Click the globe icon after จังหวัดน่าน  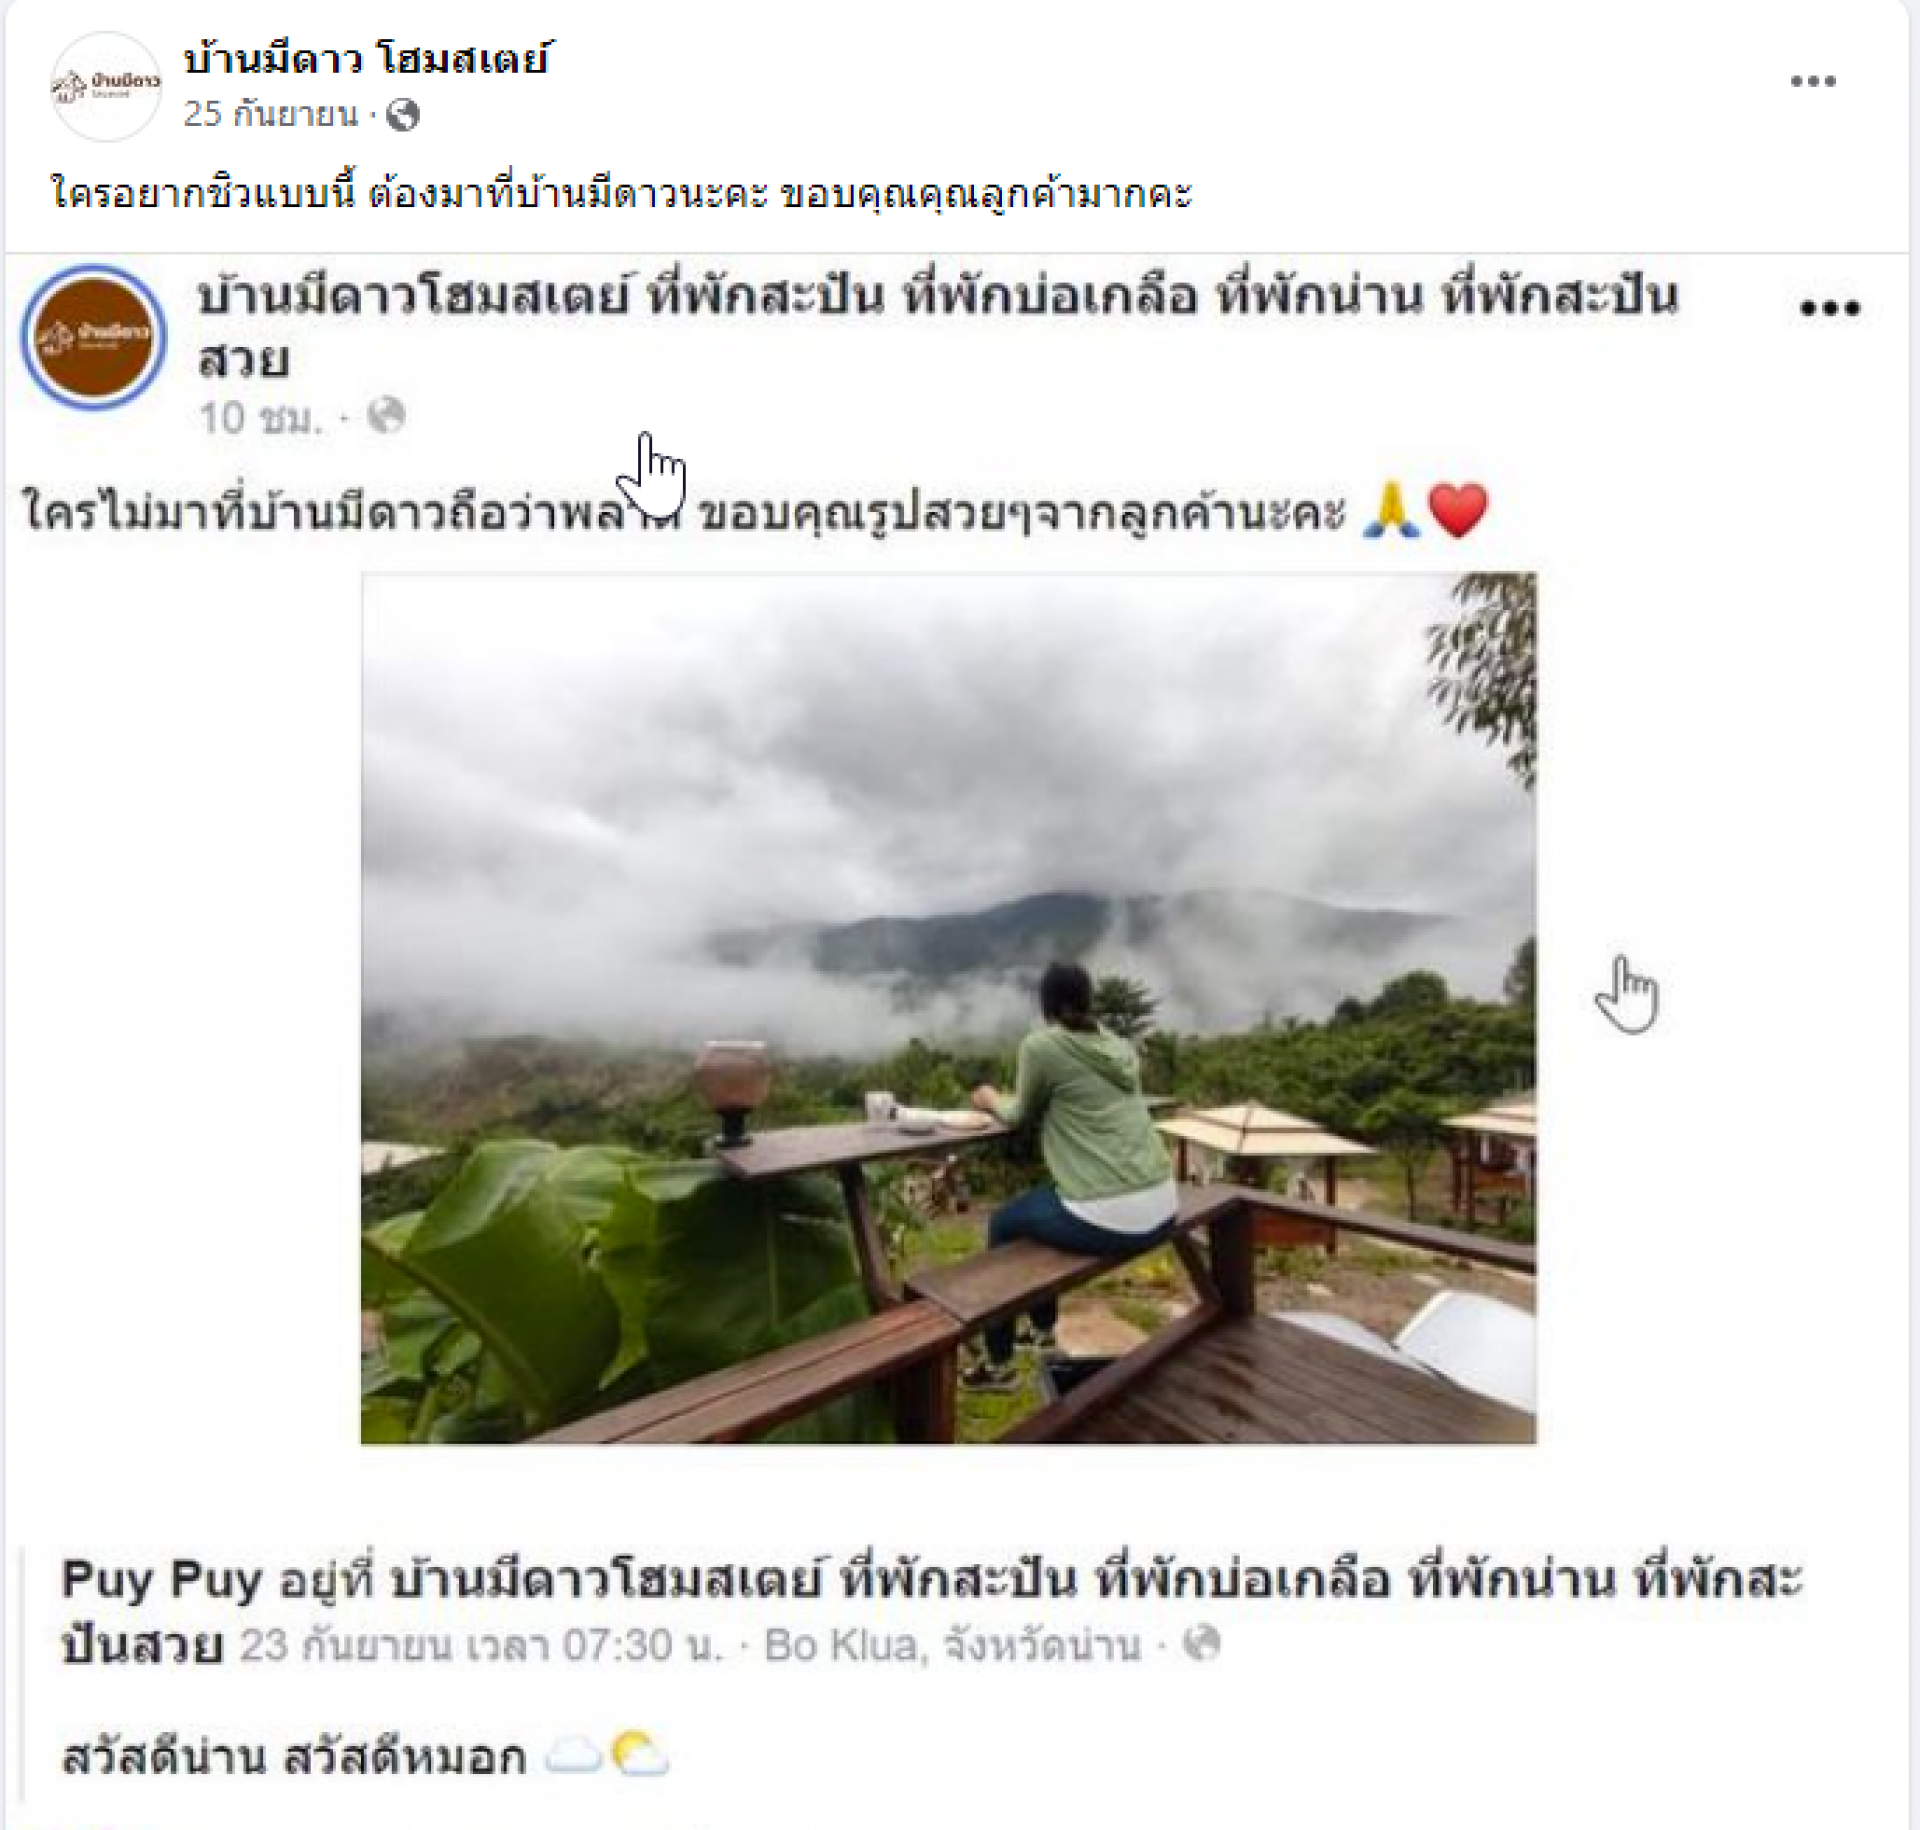(x=1201, y=1643)
